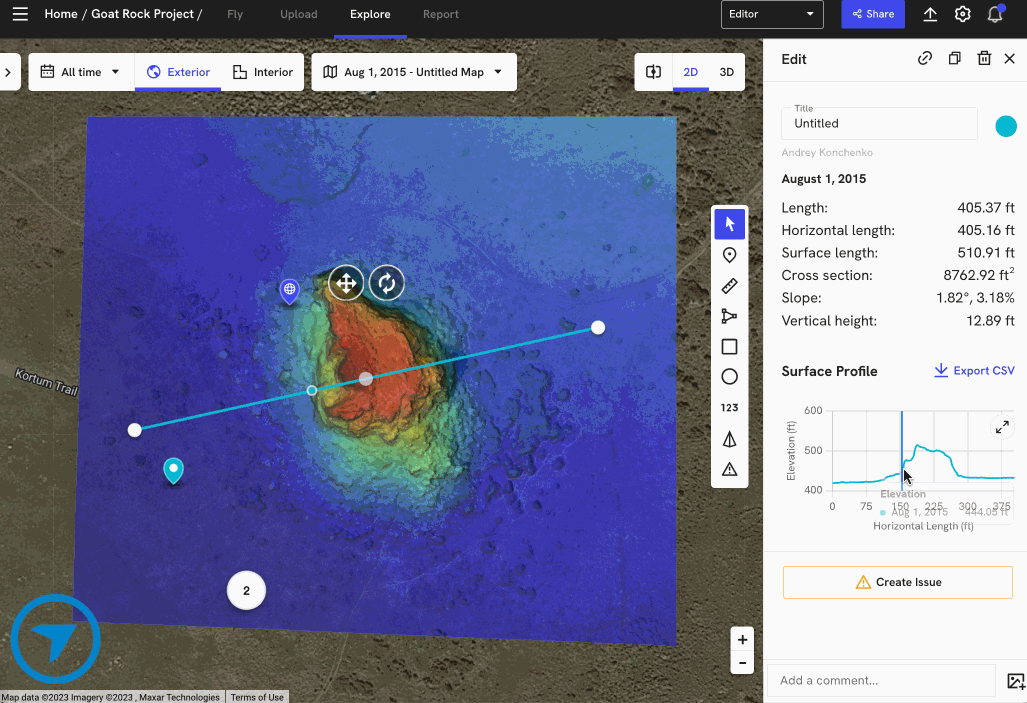
Task: Open the Aug 1, 2015 map selector
Action: pyautogui.click(x=413, y=71)
